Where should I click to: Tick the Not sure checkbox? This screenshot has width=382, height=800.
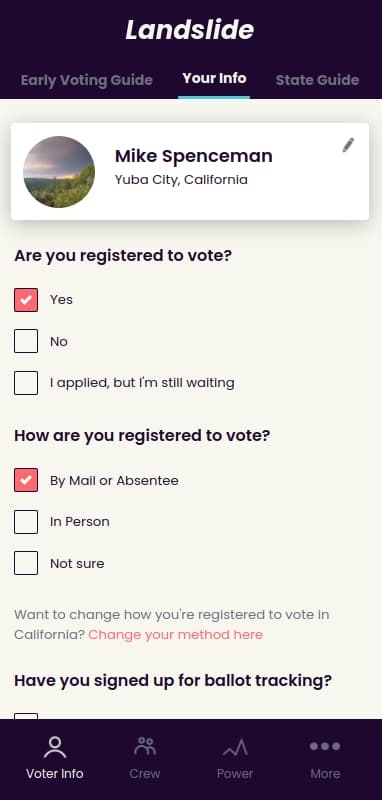click(26, 563)
